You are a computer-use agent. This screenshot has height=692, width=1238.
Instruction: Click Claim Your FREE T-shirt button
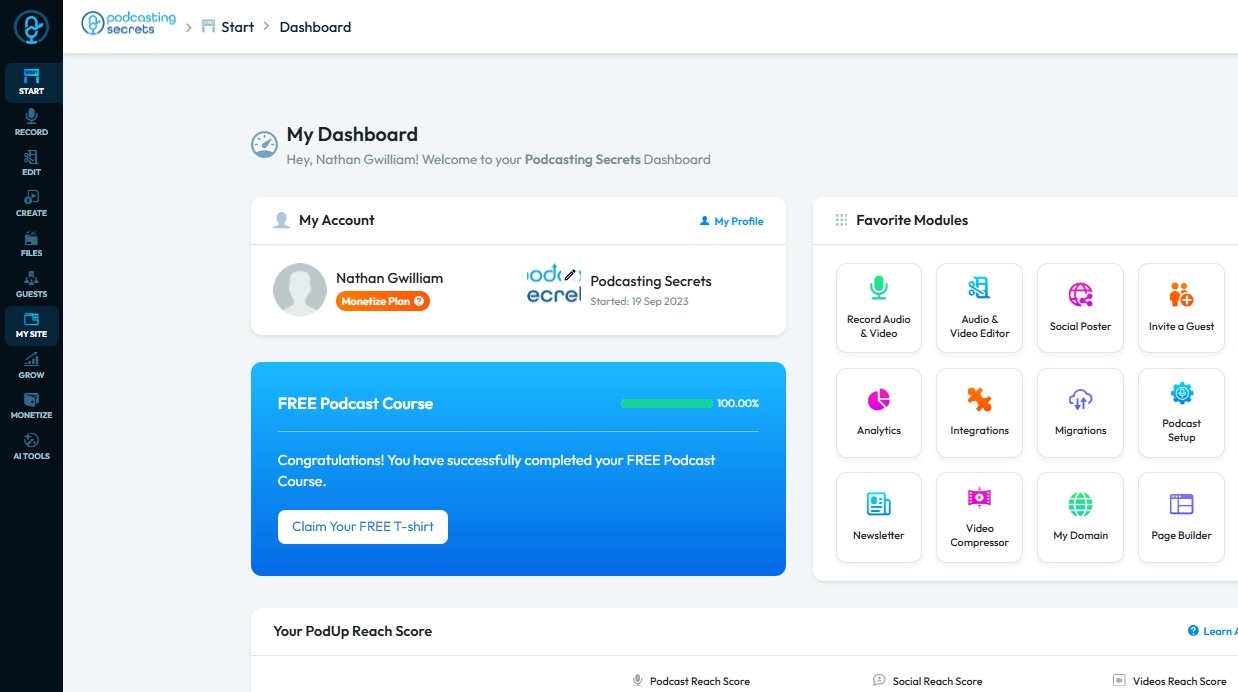362,527
